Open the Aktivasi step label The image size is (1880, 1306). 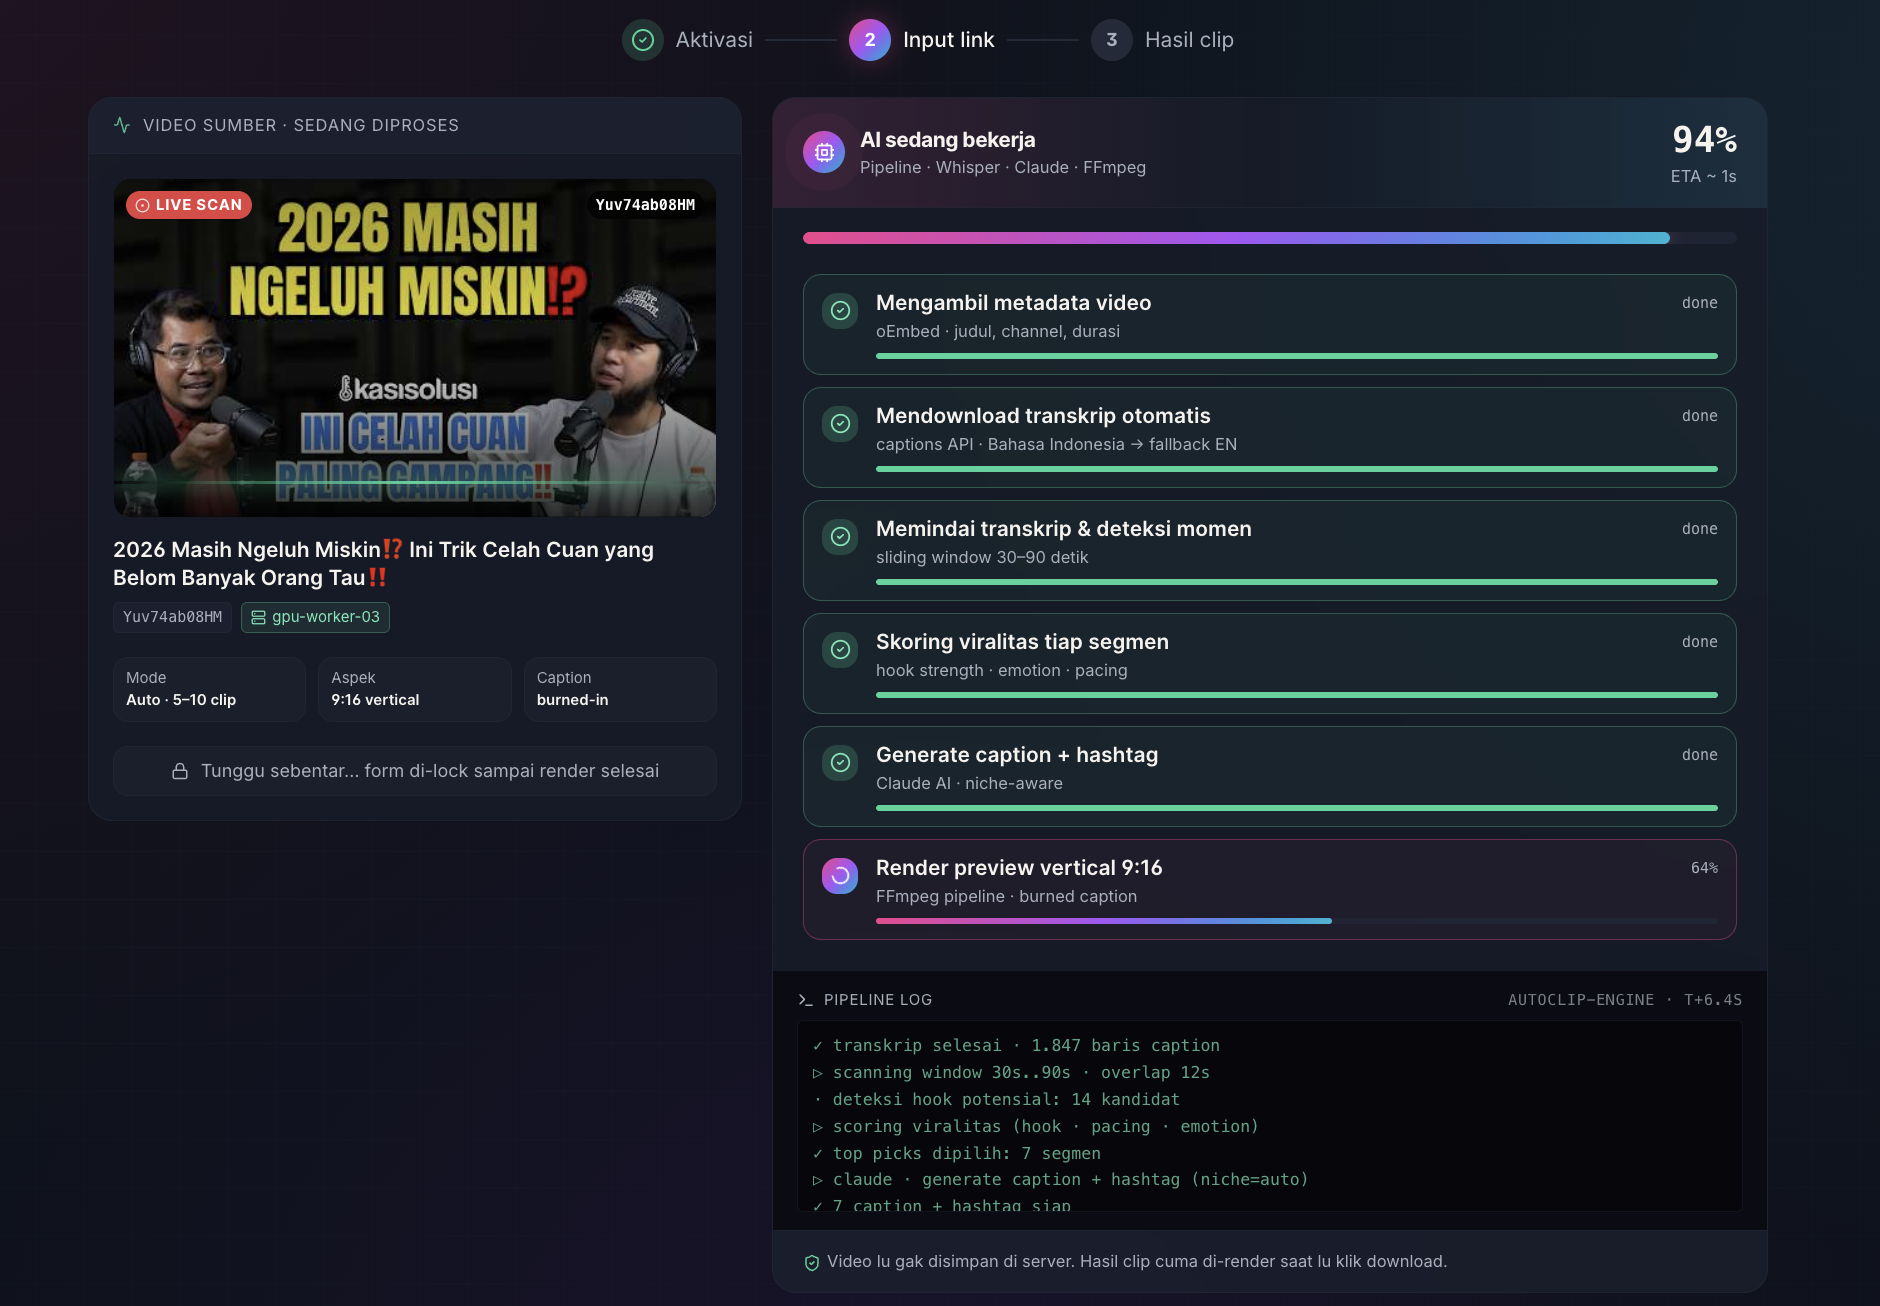point(714,40)
